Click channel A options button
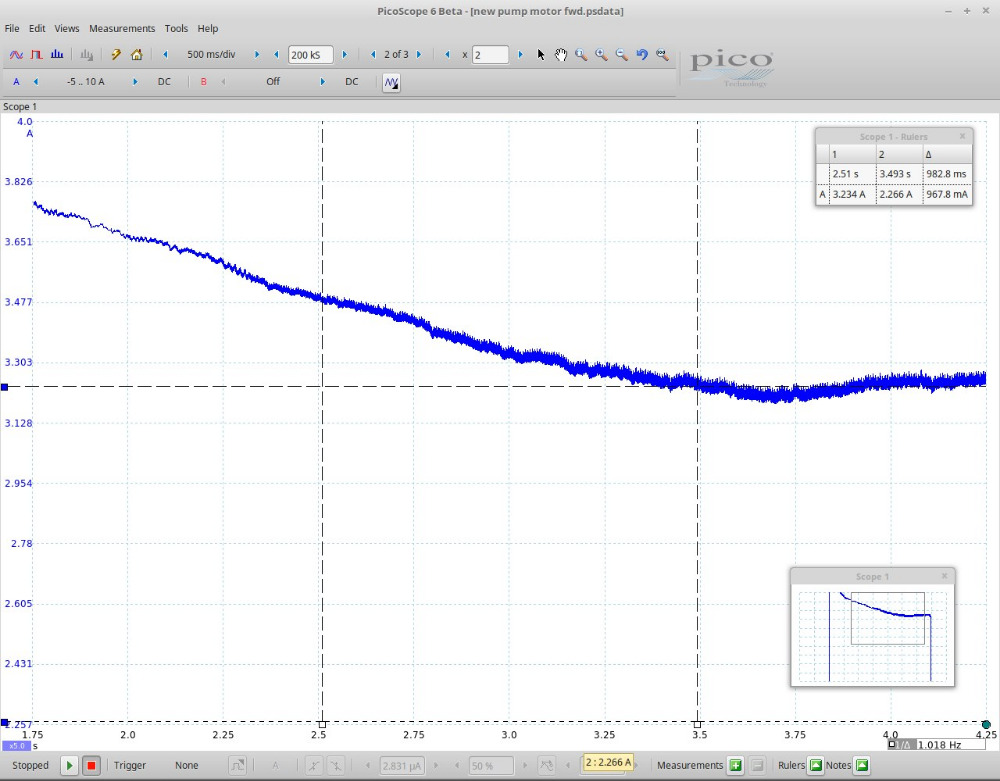1000x781 pixels. tap(16, 82)
